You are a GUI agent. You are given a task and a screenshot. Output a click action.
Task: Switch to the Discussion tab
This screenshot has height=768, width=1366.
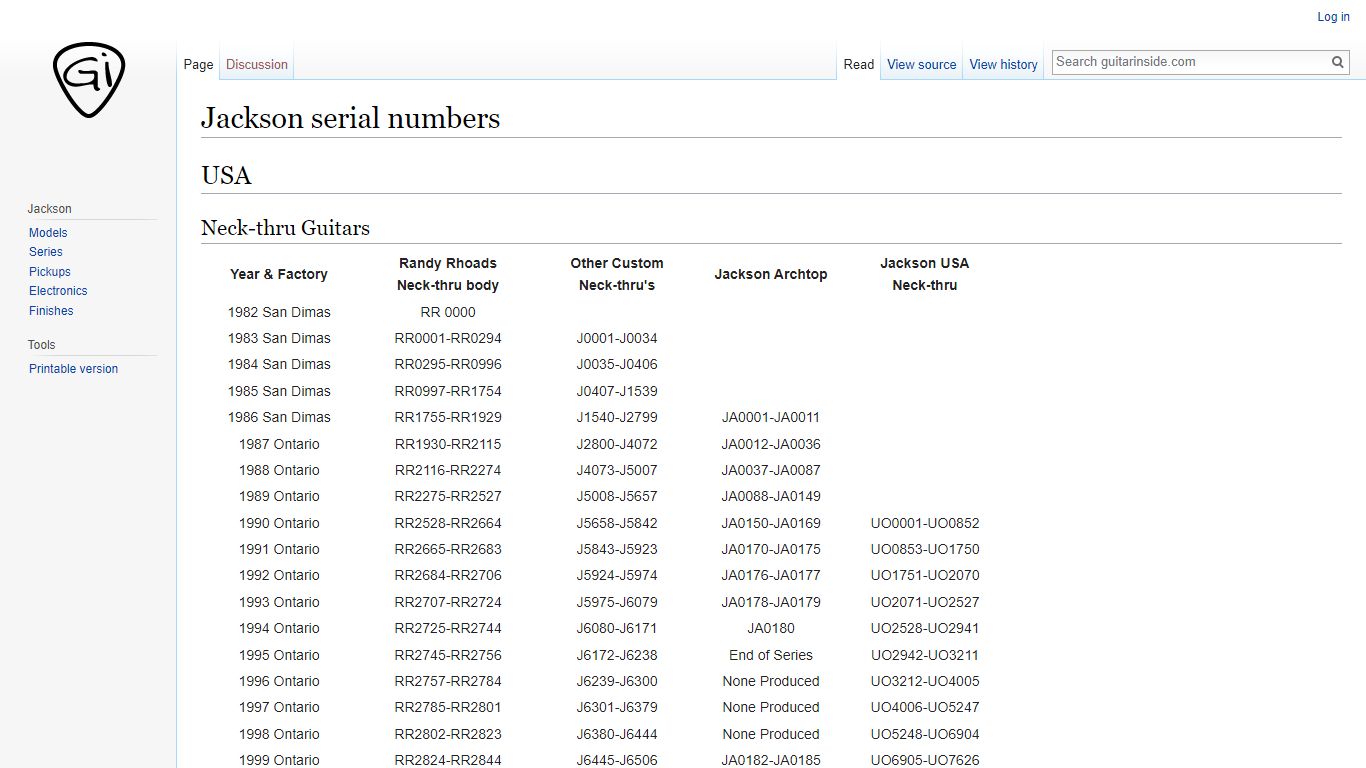[257, 64]
